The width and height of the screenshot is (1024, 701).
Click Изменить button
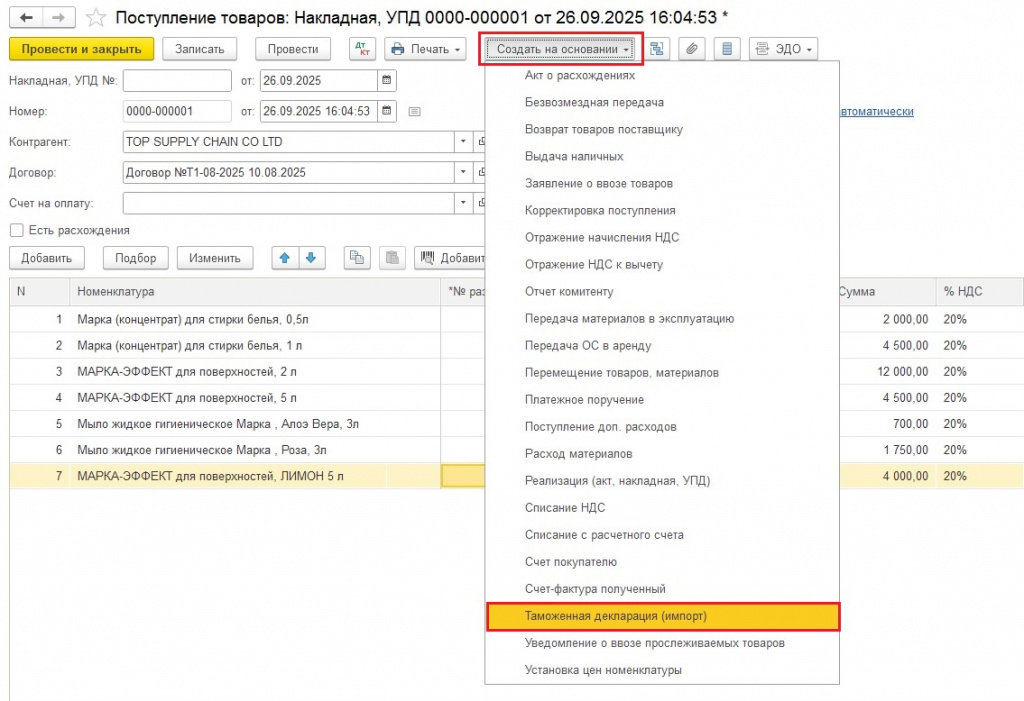pos(215,258)
